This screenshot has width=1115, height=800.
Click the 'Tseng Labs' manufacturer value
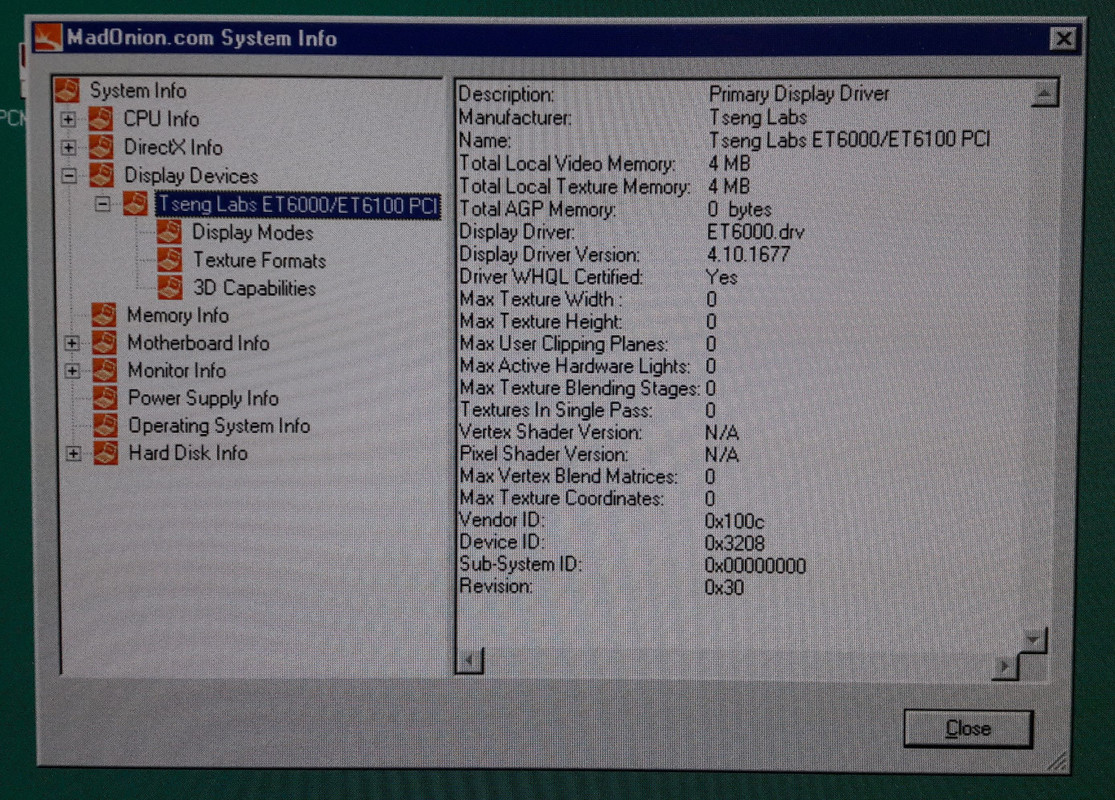coord(758,117)
